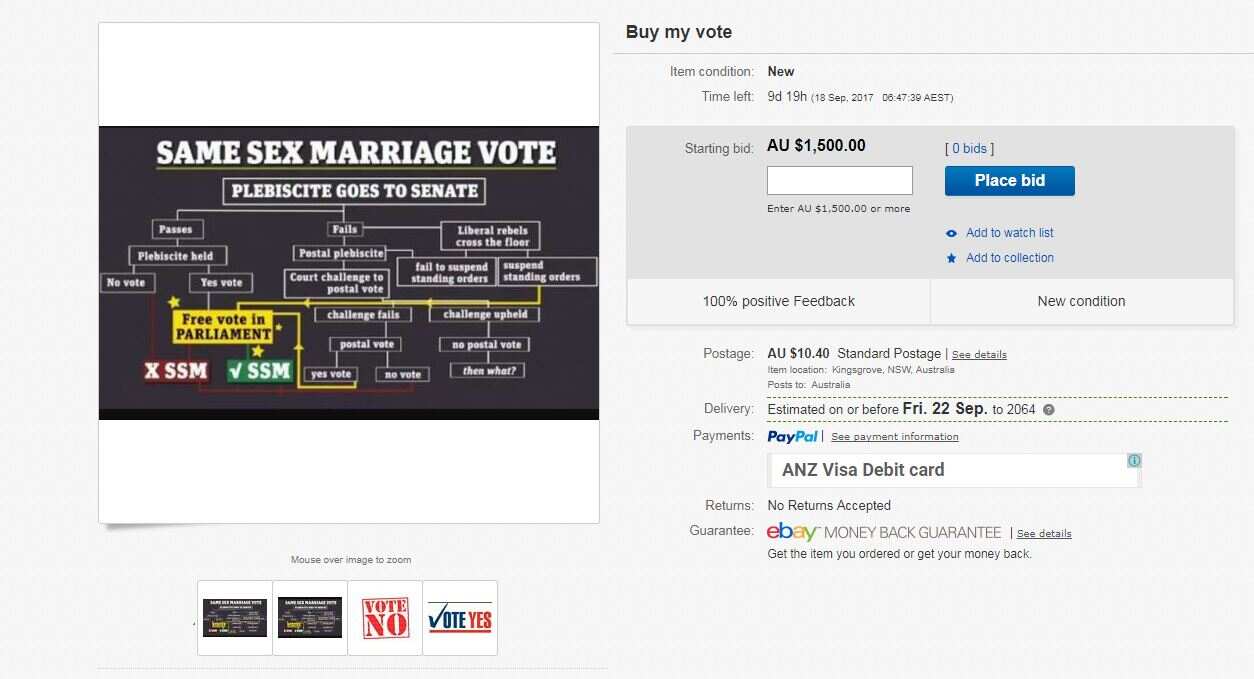
Task: Open See details next to Standard Postage
Action: point(979,354)
